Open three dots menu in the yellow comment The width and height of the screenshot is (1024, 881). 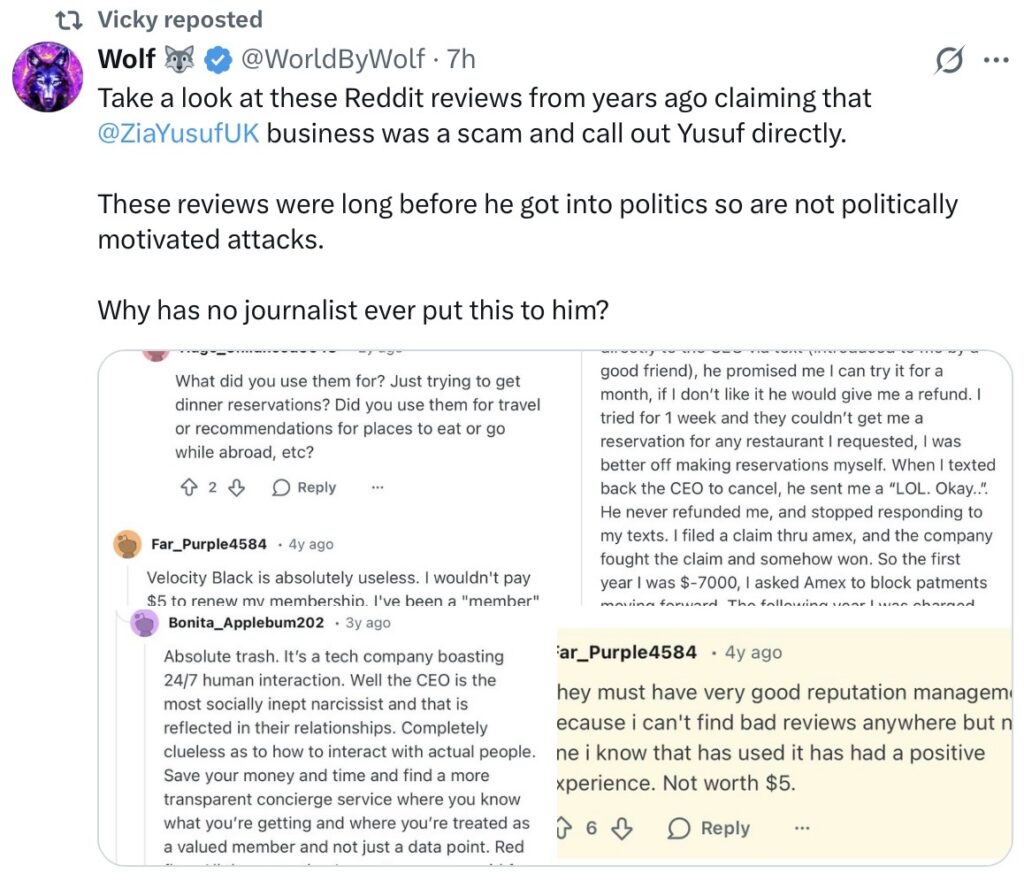(x=801, y=828)
